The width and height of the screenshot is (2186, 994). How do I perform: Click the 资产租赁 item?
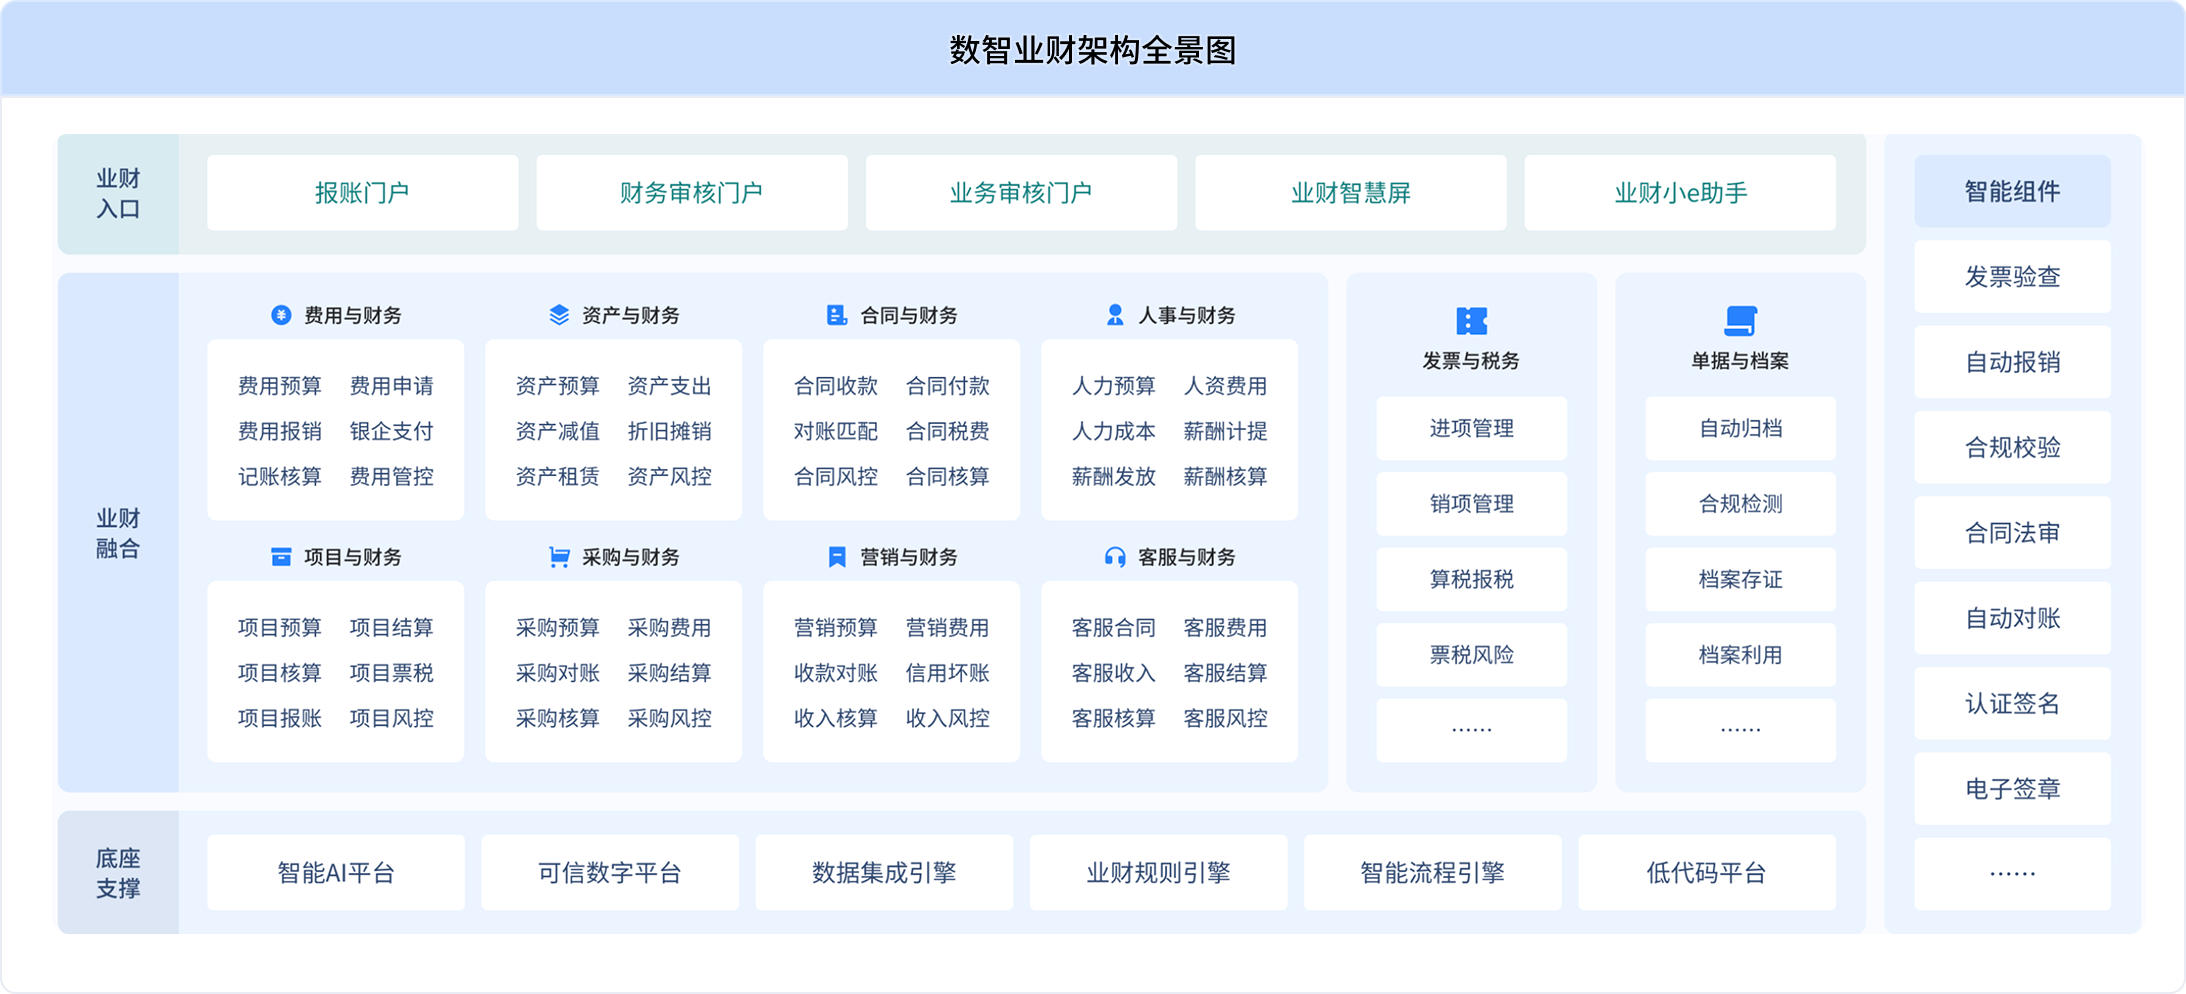pos(558,477)
